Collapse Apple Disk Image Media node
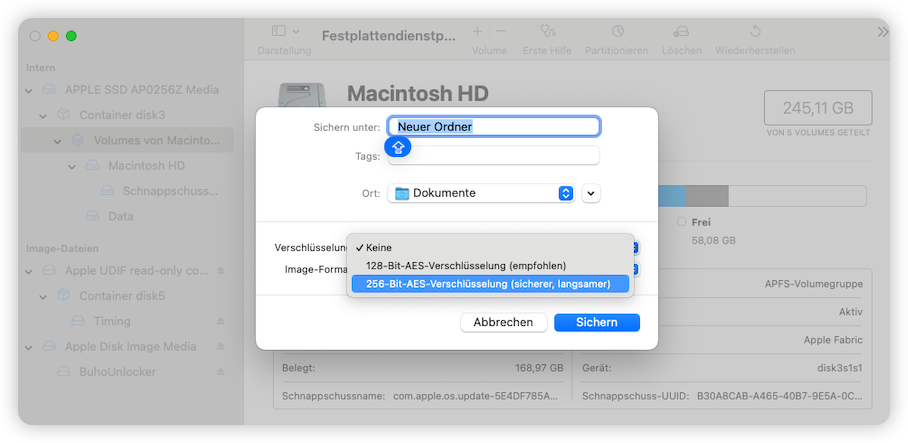The height and width of the screenshot is (443, 908). click(29, 347)
